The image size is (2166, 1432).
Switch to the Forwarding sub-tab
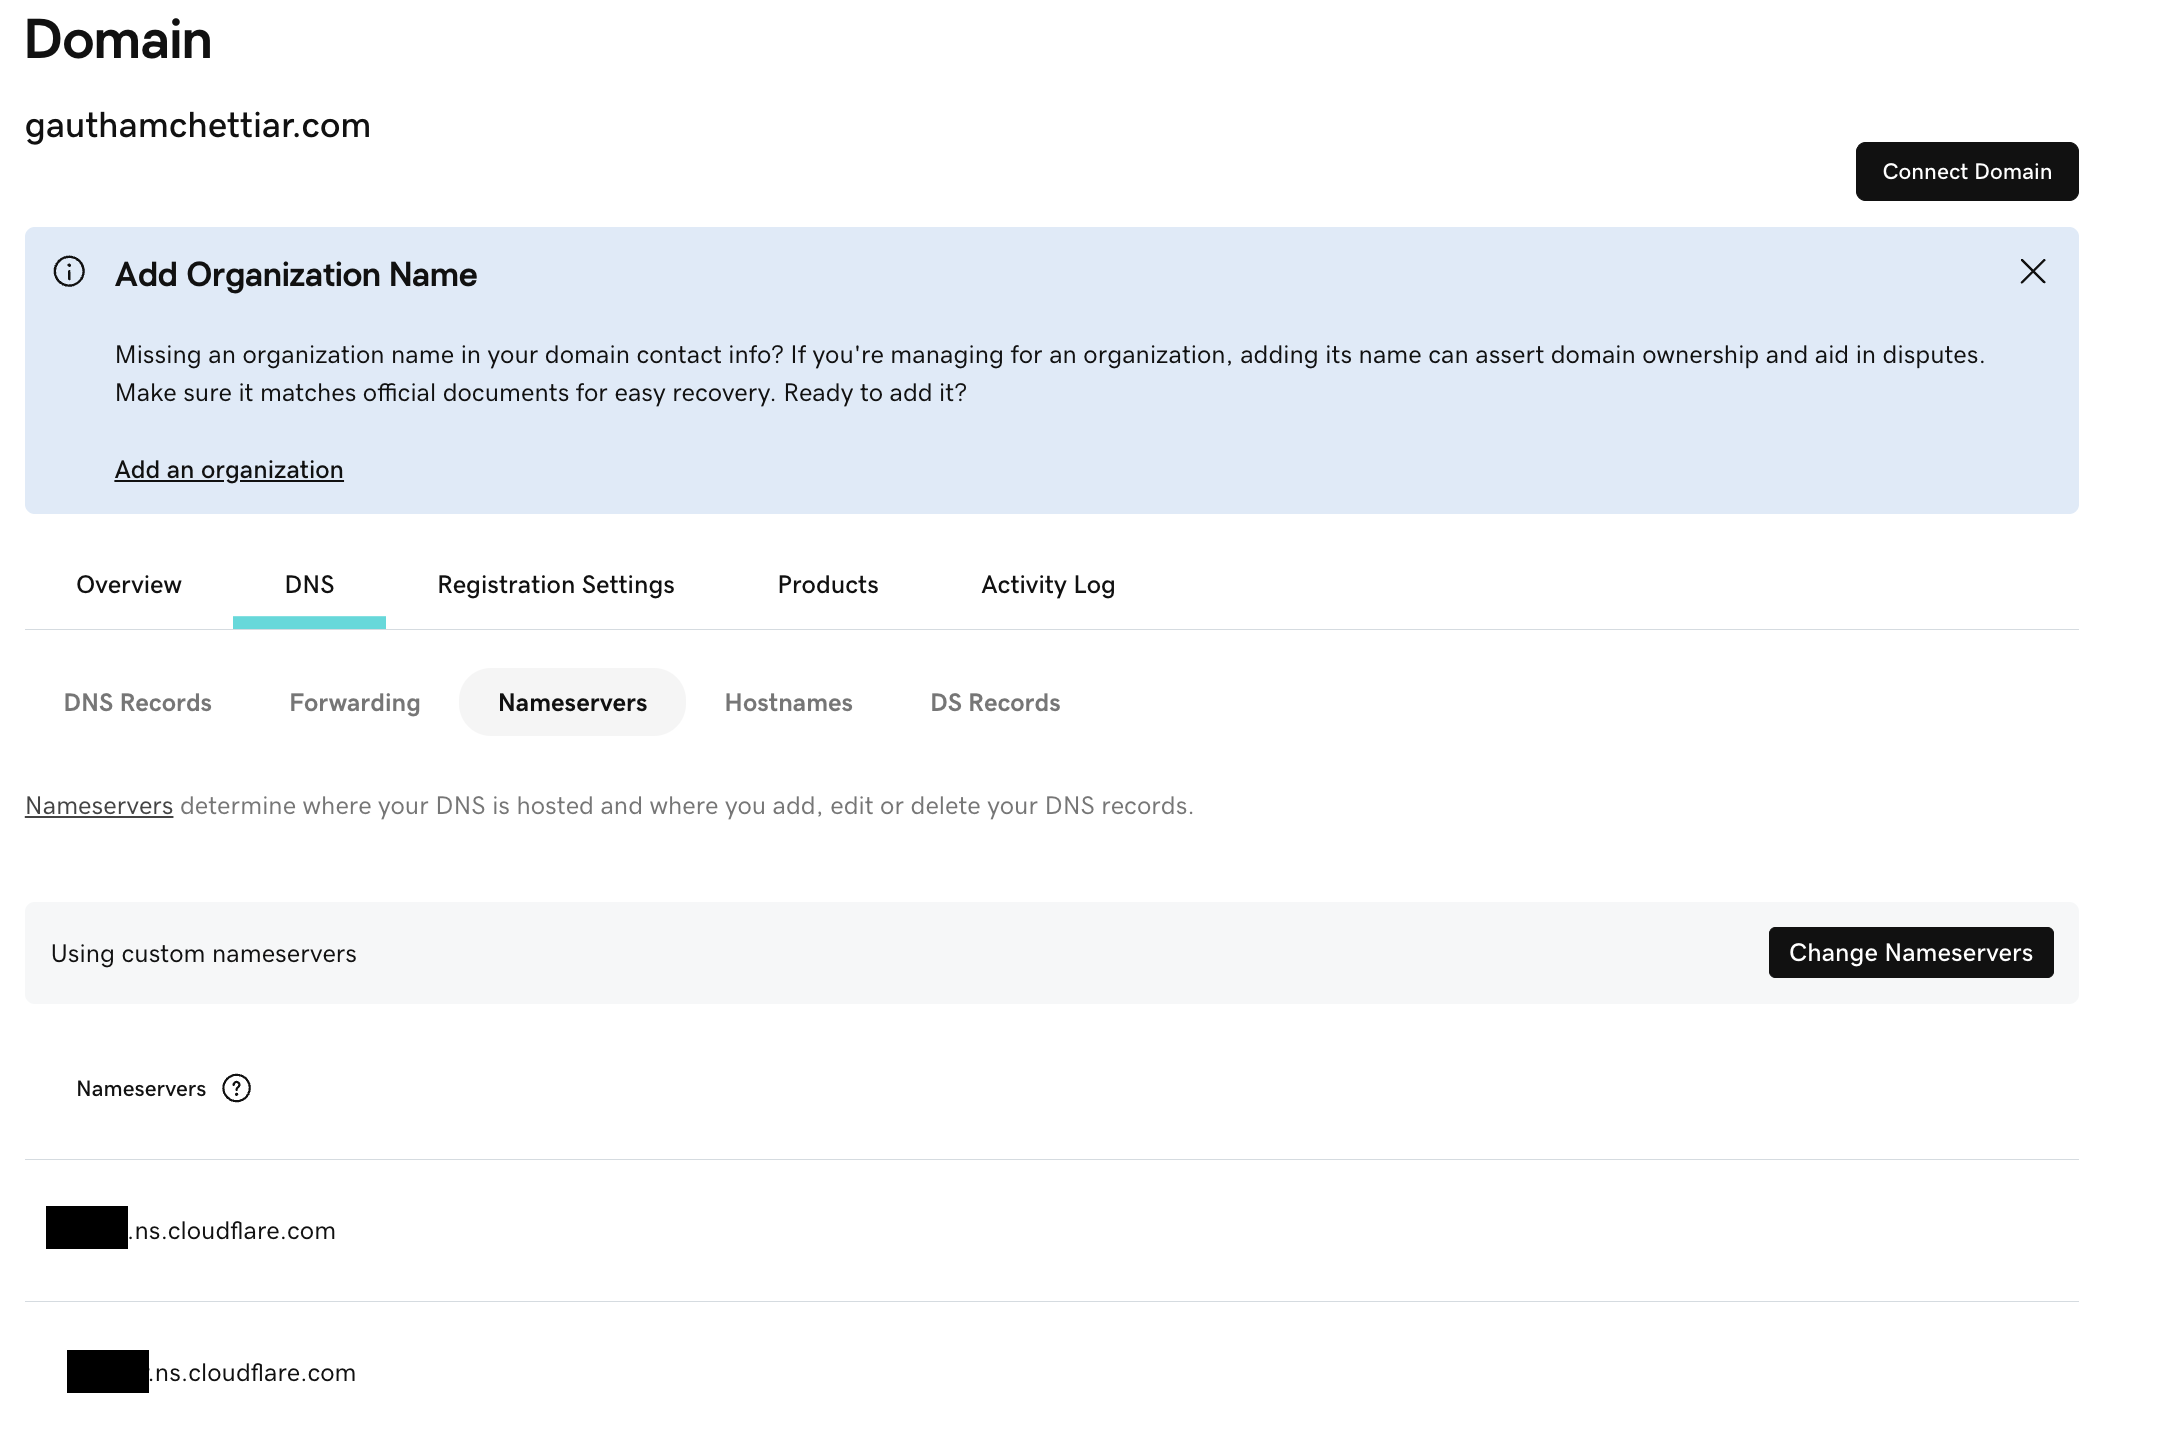click(x=354, y=702)
